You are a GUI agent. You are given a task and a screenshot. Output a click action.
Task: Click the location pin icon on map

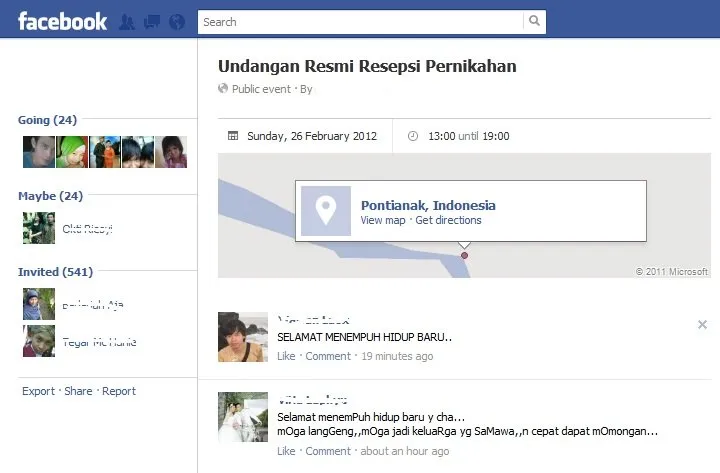[326, 211]
